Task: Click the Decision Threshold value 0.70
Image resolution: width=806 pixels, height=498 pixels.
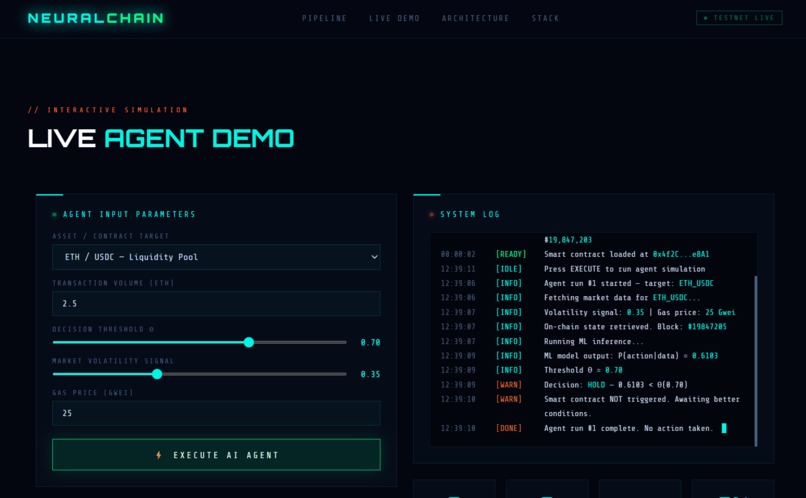Action: [x=370, y=342]
